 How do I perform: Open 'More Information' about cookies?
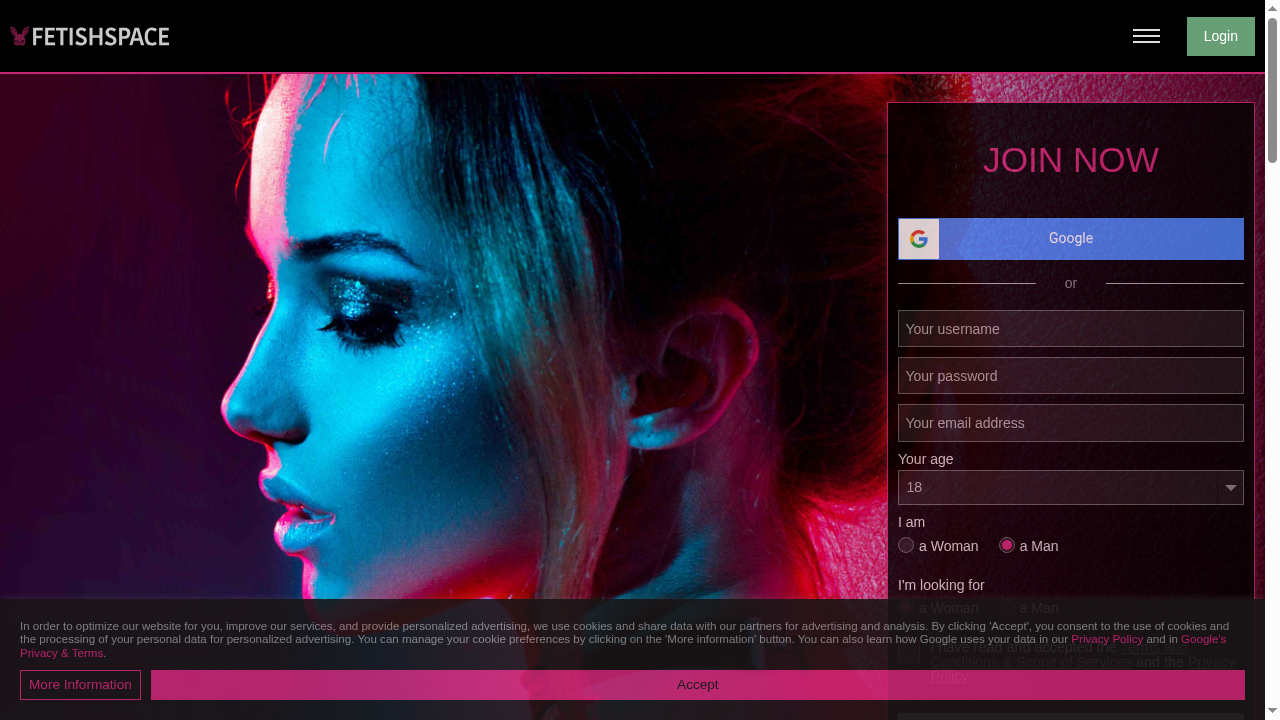pyautogui.click(x=80, y=685)
